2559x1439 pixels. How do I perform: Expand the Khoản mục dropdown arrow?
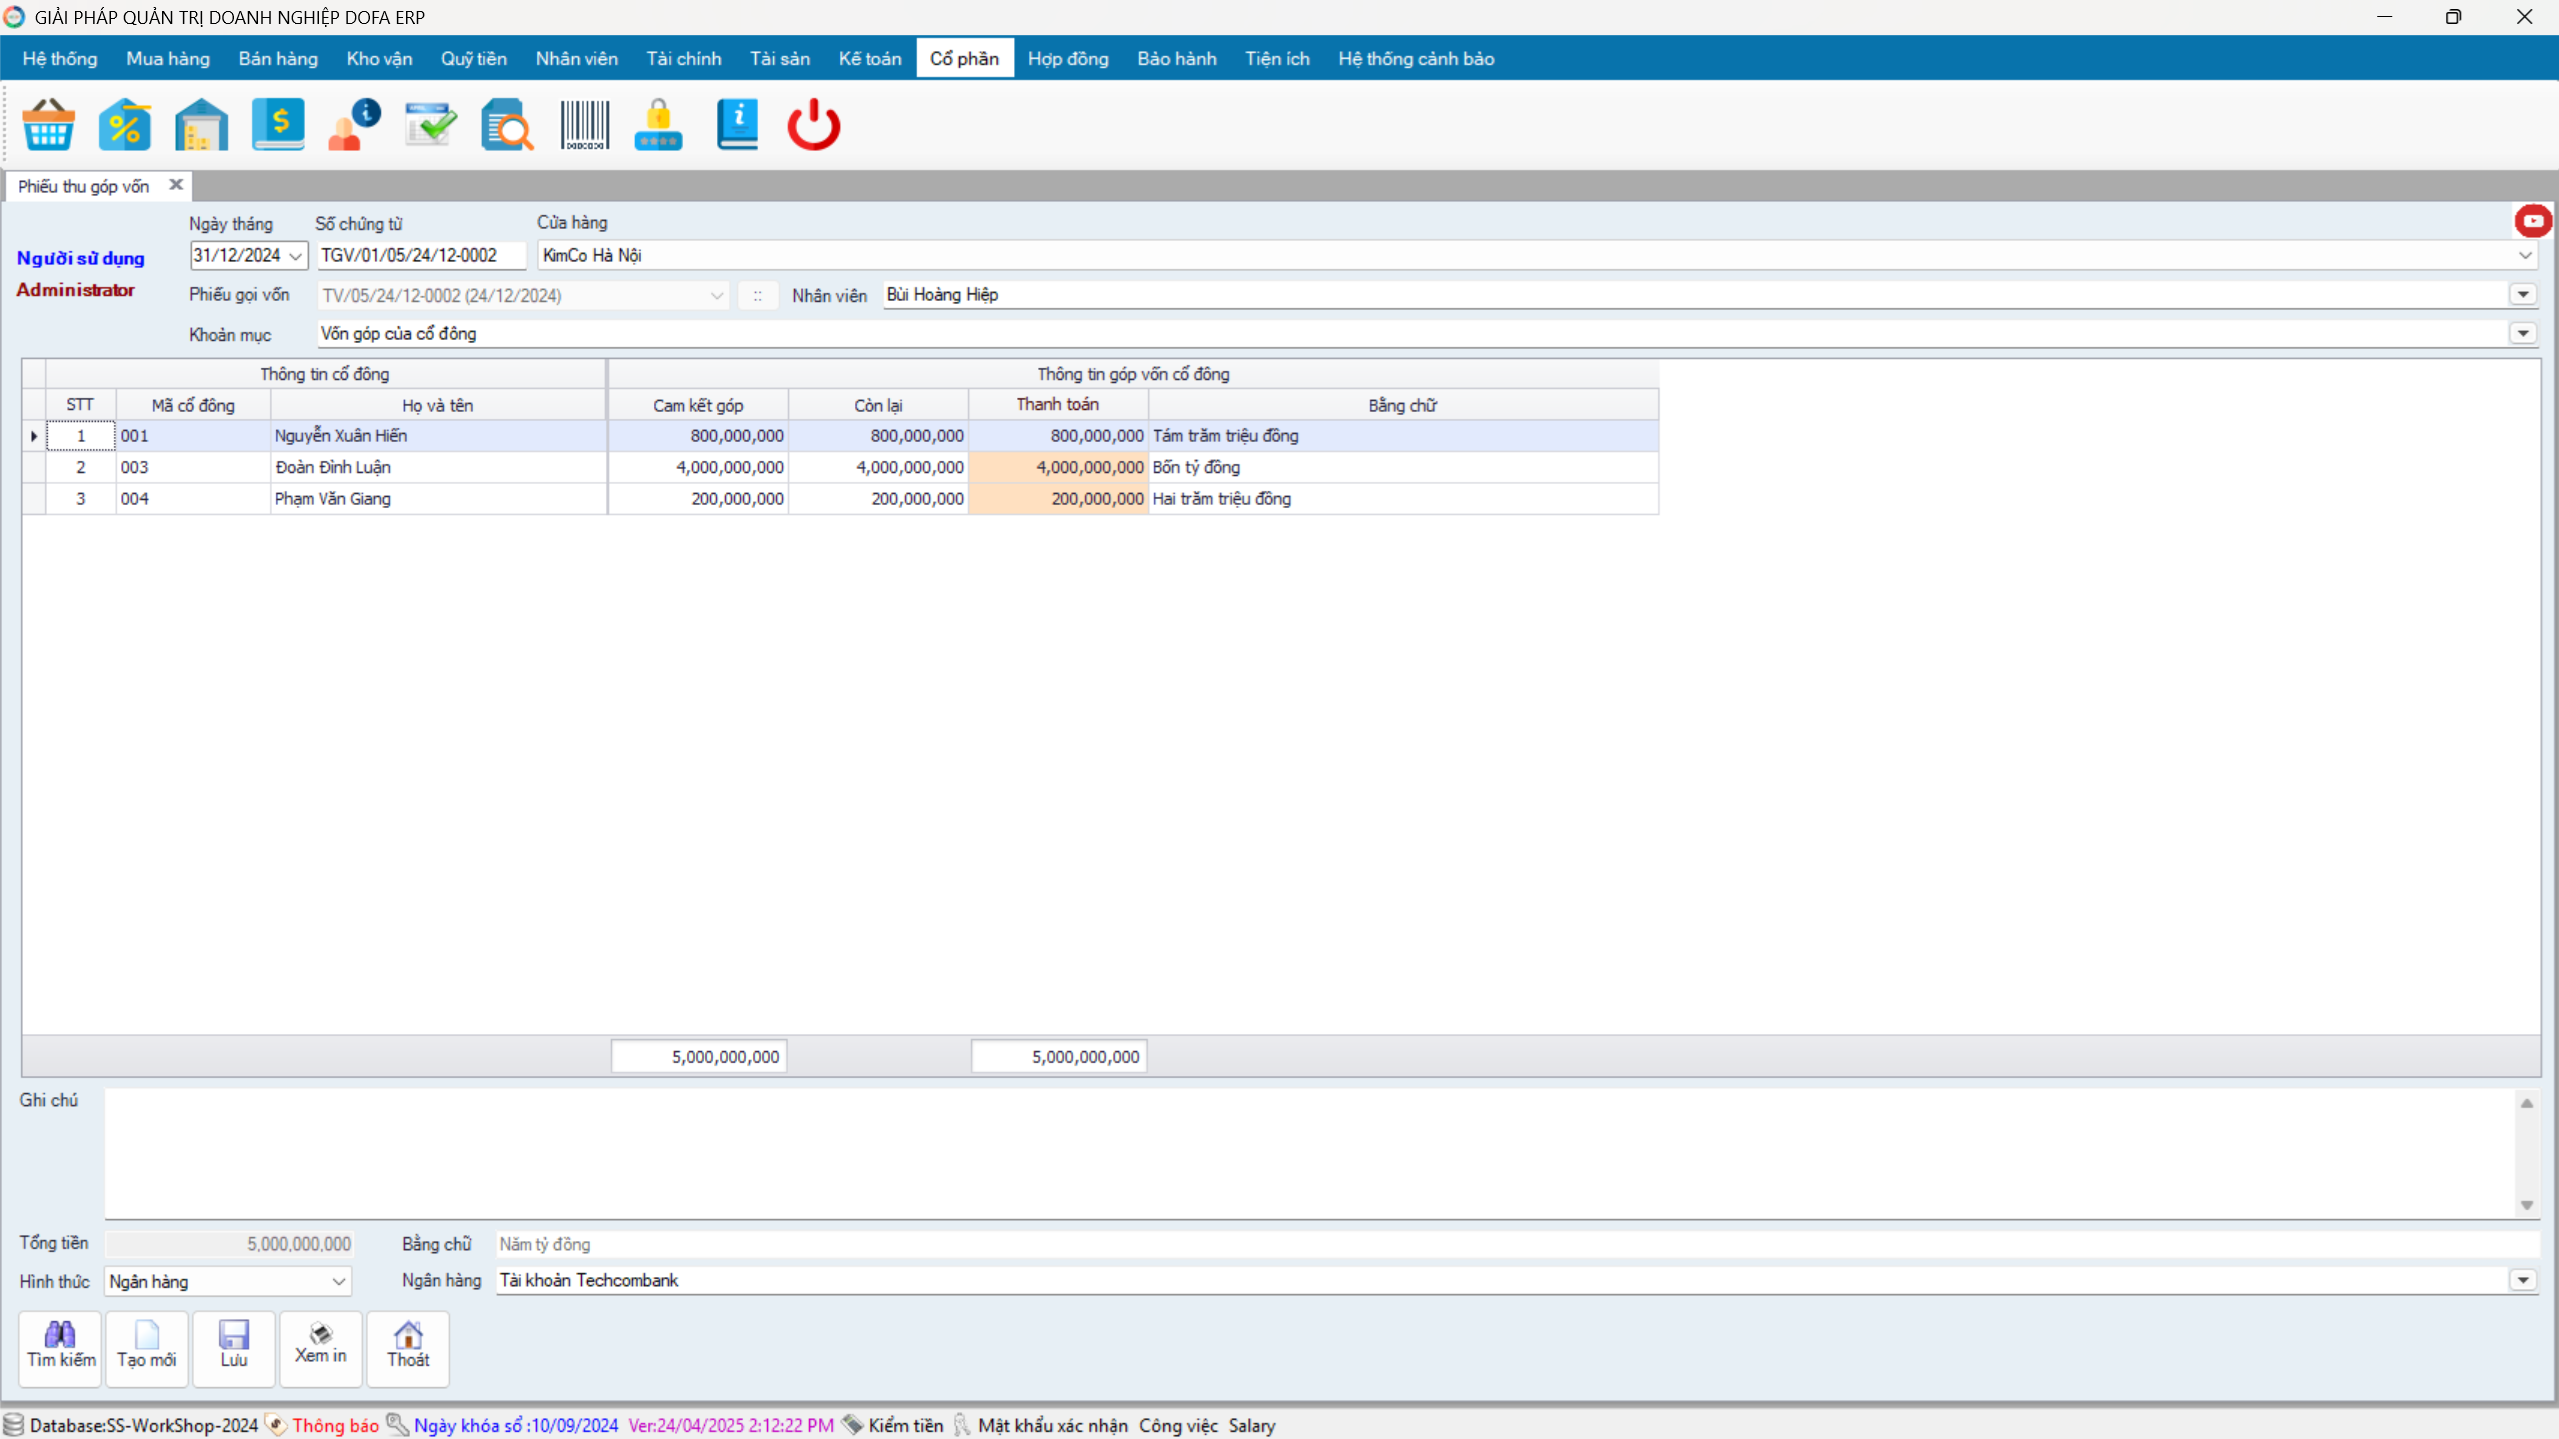click(x=2523, y=333)
